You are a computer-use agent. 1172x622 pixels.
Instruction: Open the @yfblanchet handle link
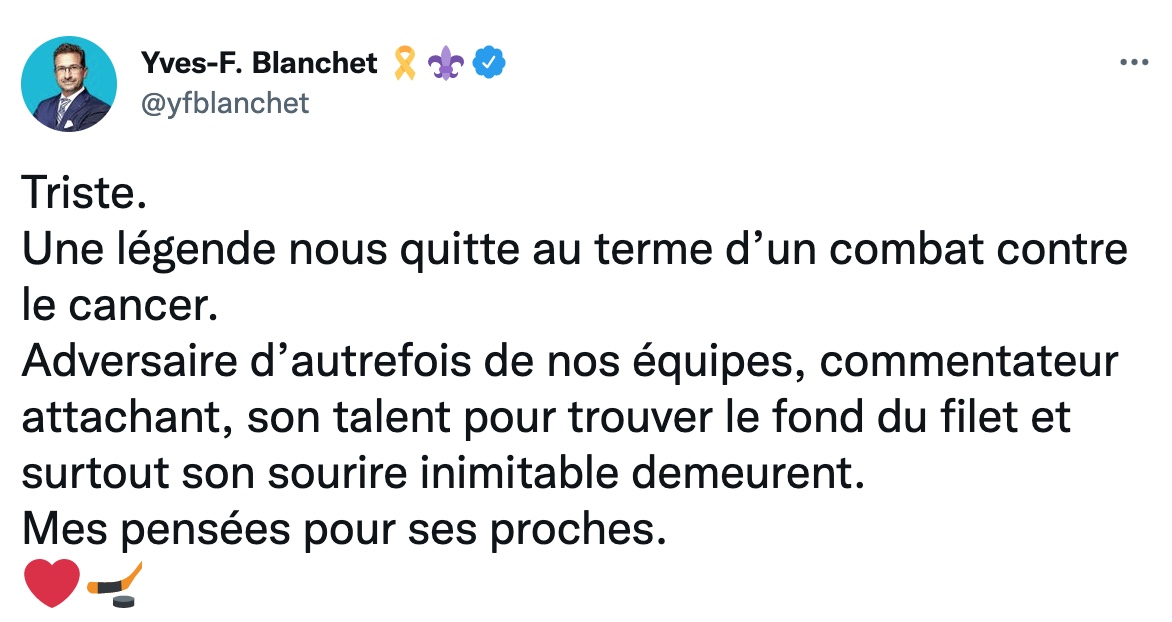click(x=224, y=103)
